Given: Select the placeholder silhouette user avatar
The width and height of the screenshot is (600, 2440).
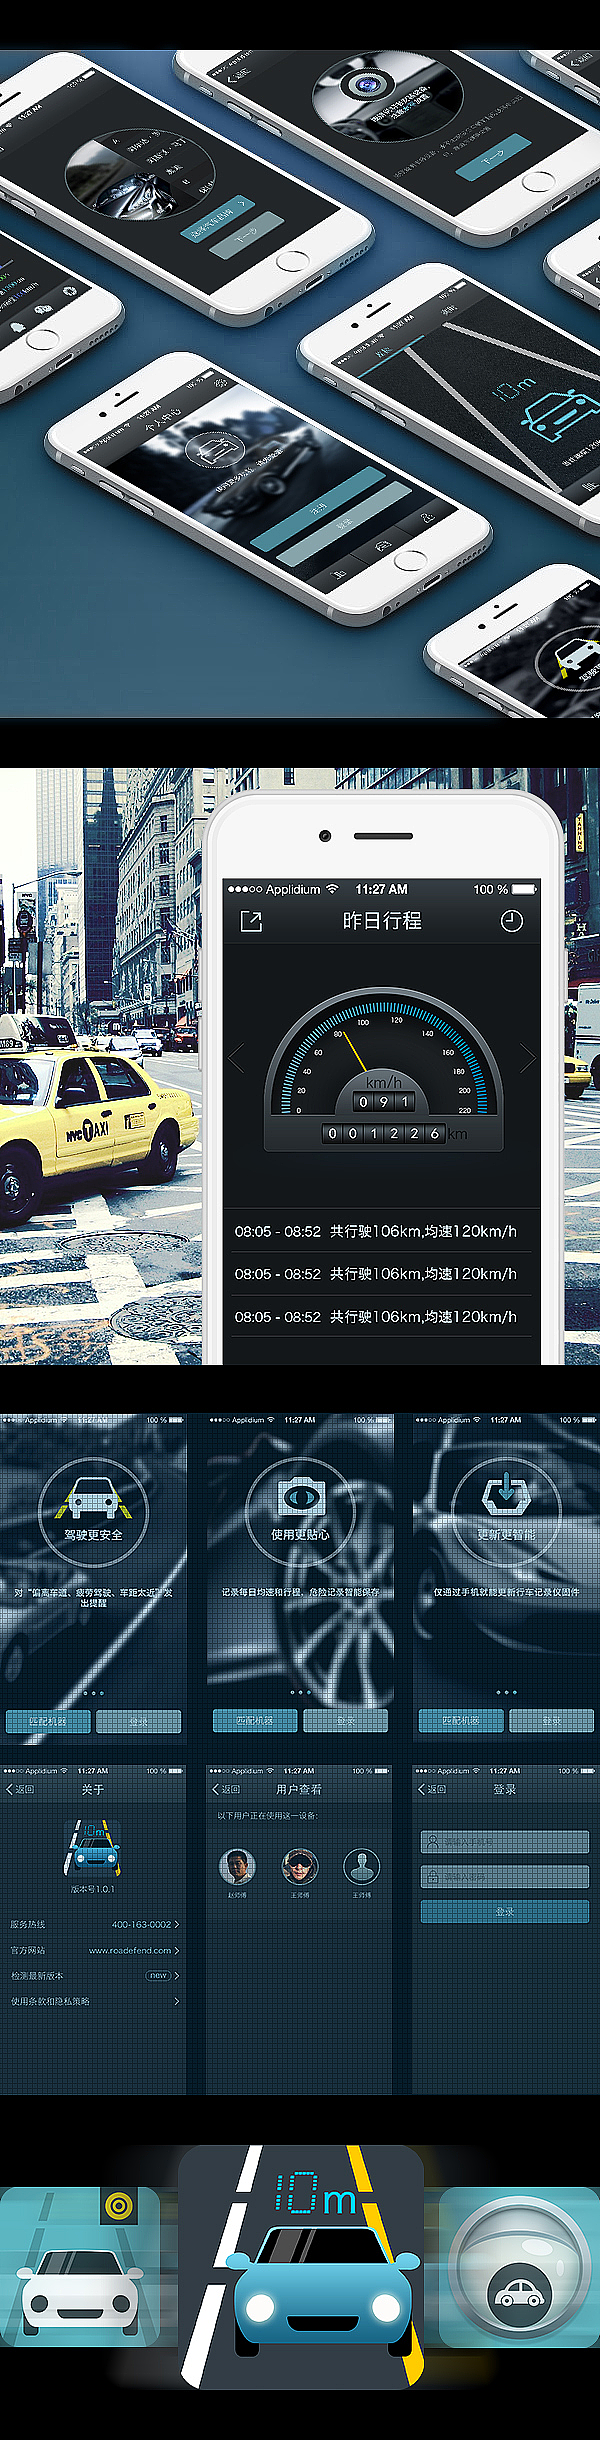Looking at the screenshot, I should pos(362,1866).
